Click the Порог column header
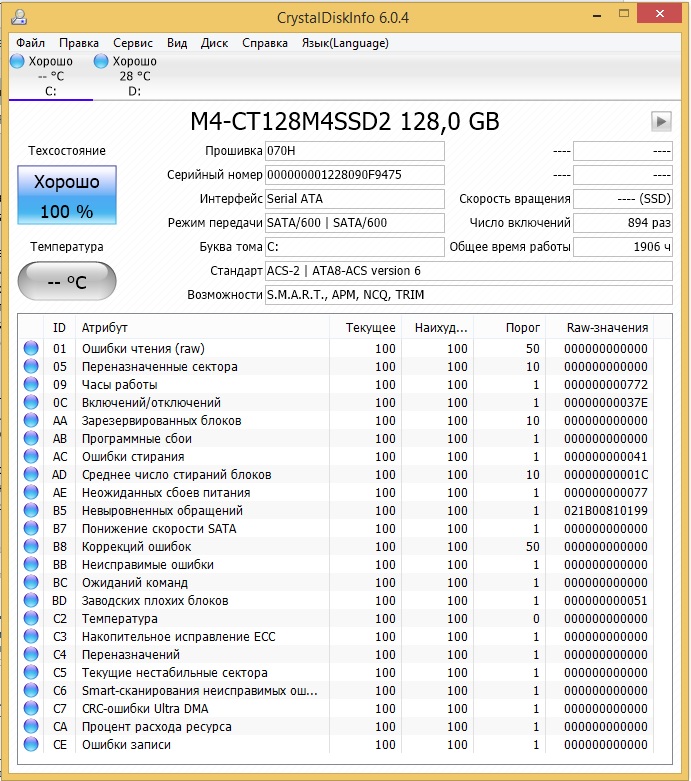The width and height of the screenshot is (691, 781). (509, 328)
